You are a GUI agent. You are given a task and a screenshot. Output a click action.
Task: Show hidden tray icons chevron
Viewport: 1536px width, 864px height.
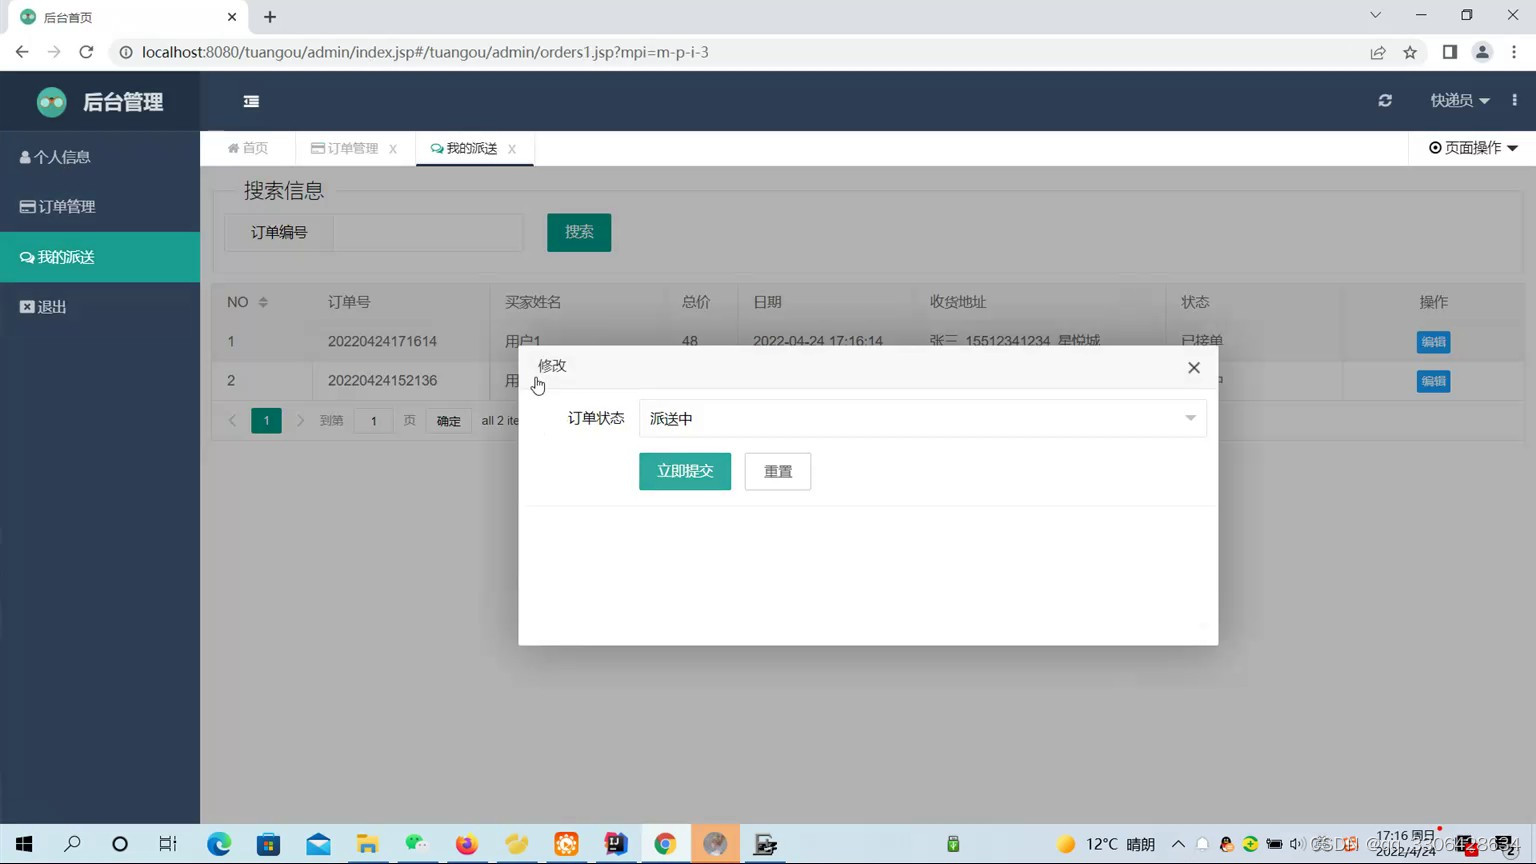(x=1178, y=844)
